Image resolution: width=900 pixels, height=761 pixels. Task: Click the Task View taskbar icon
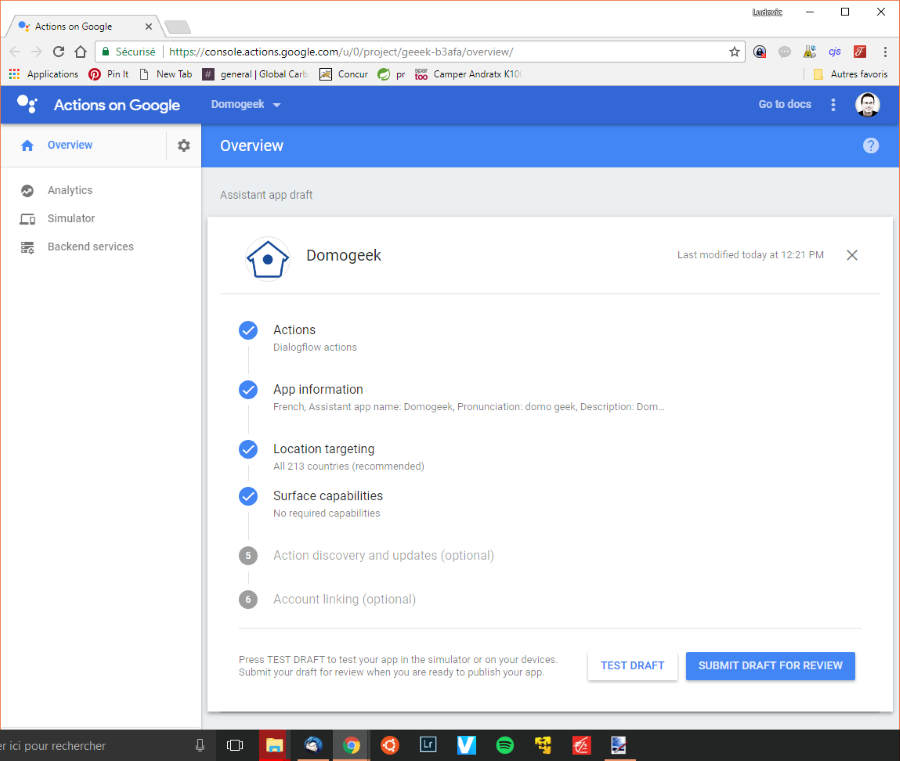[x=235, y=746]
